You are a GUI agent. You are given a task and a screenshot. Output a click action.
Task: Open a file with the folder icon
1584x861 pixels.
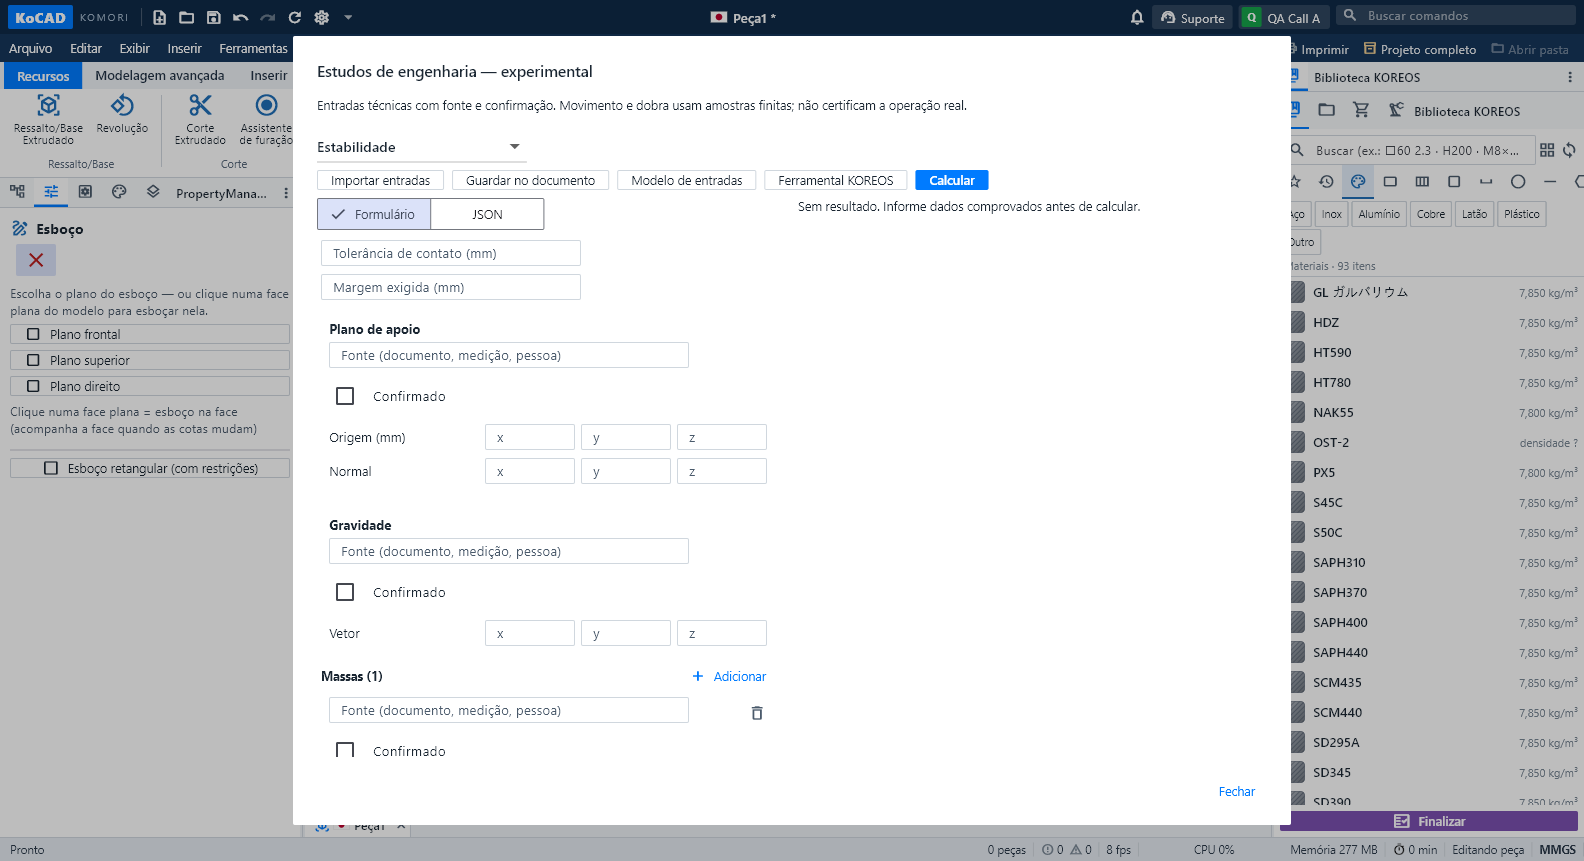[186, 17]
